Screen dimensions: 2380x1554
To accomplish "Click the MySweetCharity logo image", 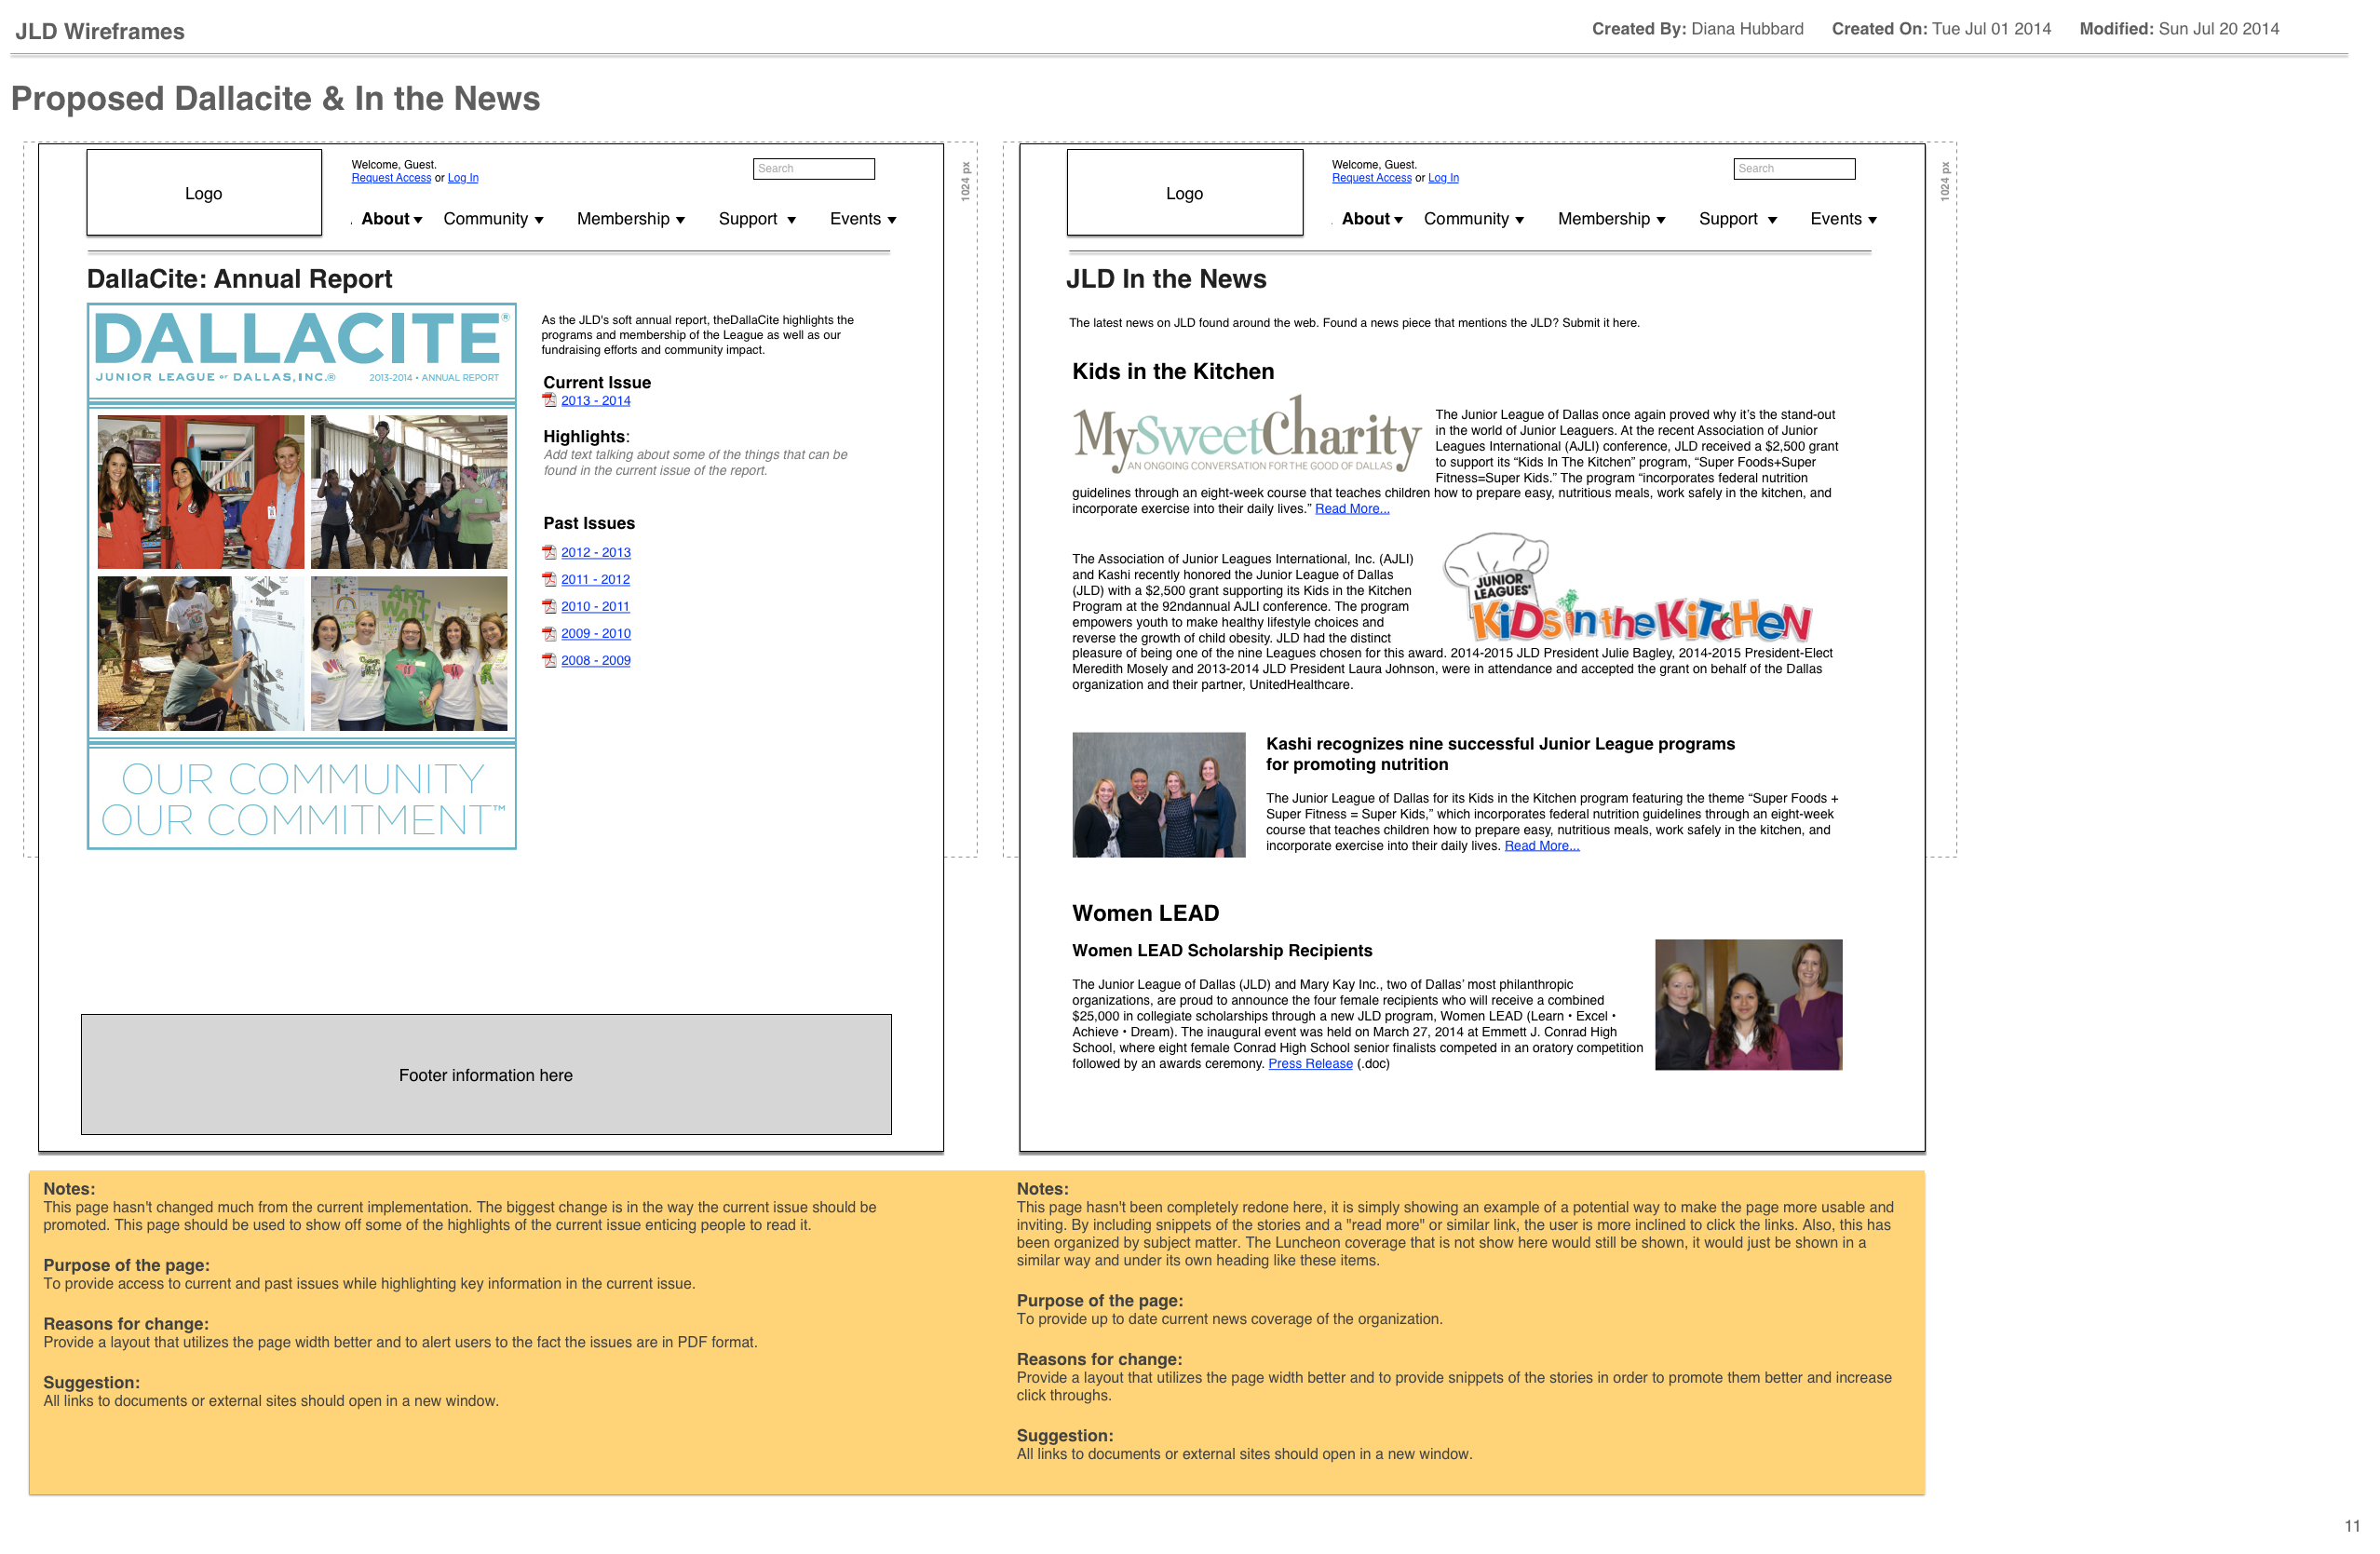I will point(1247,435).
